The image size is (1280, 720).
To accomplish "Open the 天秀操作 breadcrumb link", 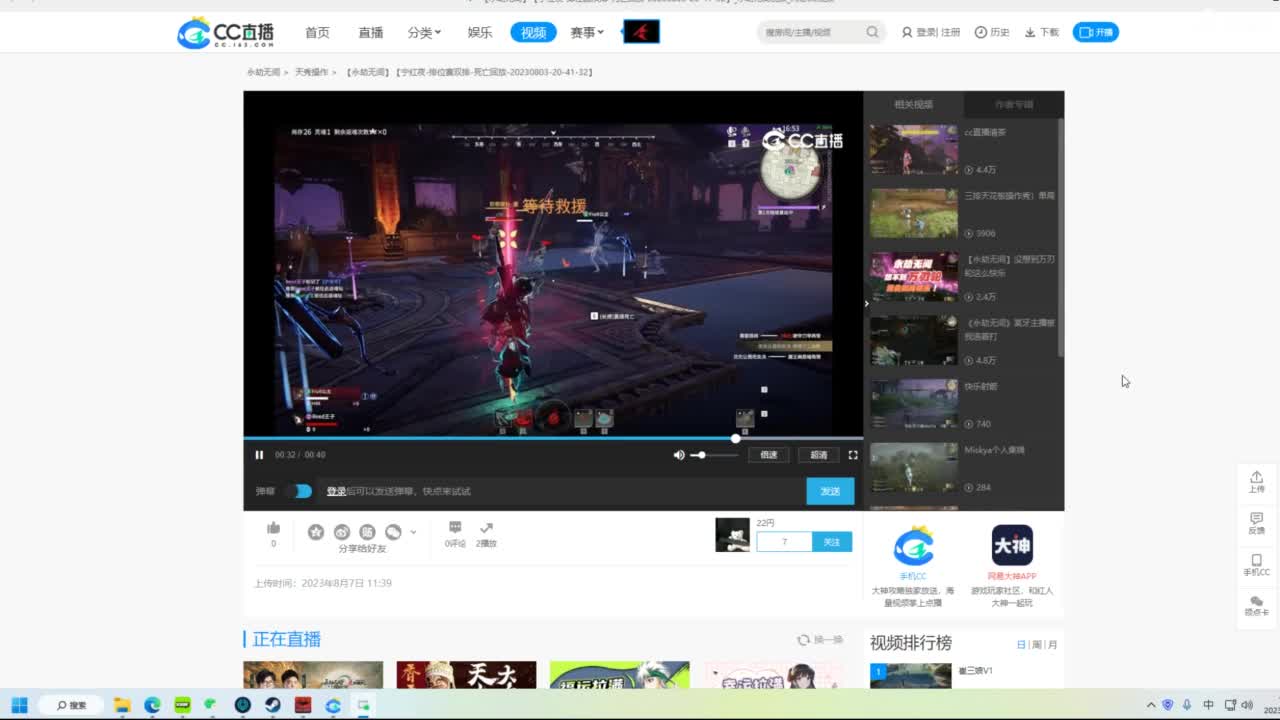I will coord(311,72).
